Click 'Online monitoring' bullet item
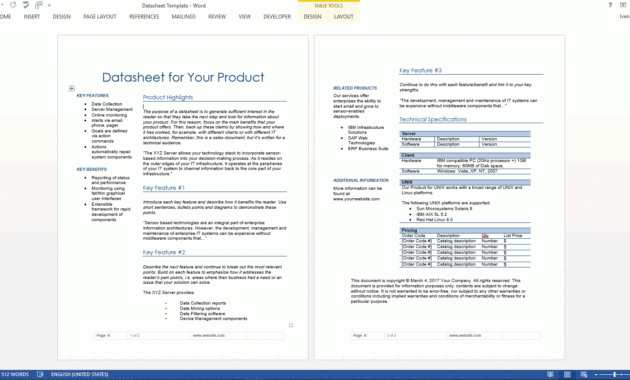The height and width of the screenshot is (380, 630). [x=109, y=115]
